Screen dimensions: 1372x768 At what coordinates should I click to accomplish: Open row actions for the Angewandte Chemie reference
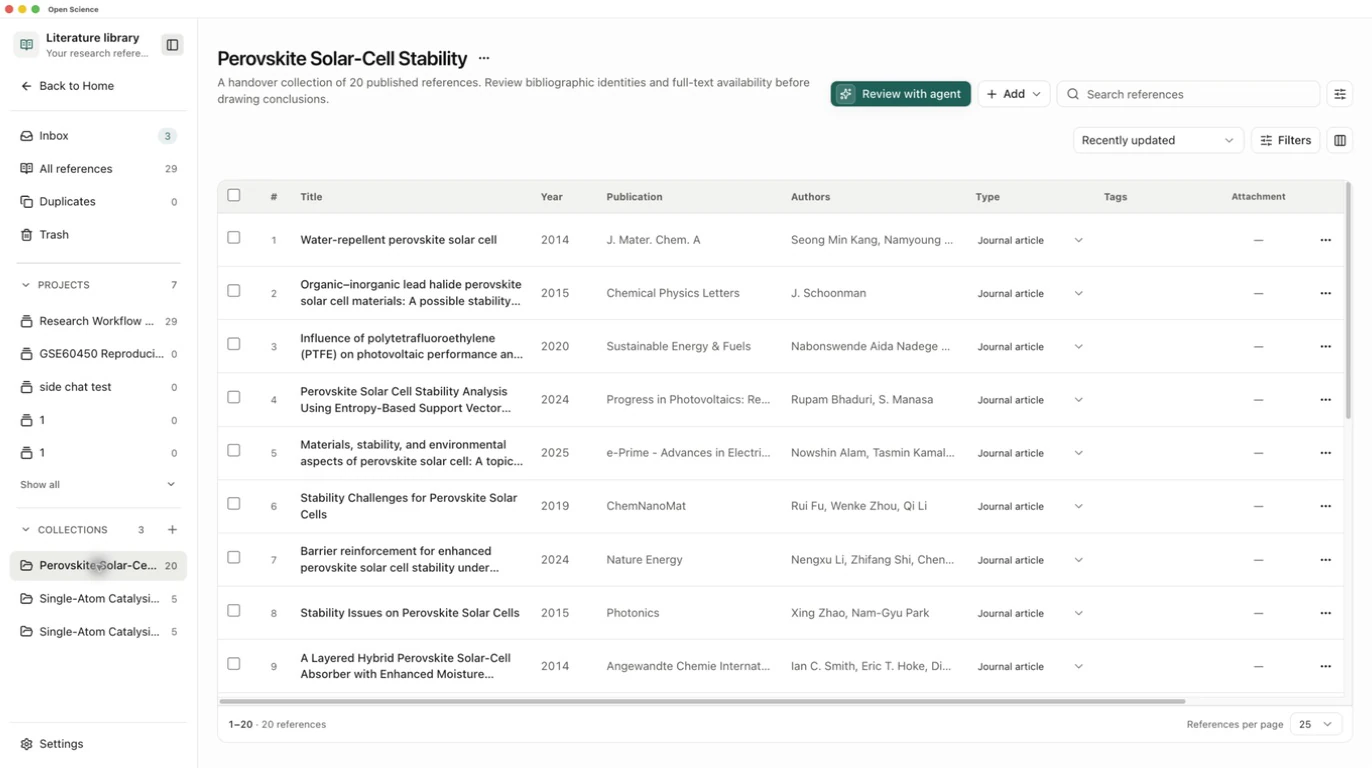(x=1326, y=666)
